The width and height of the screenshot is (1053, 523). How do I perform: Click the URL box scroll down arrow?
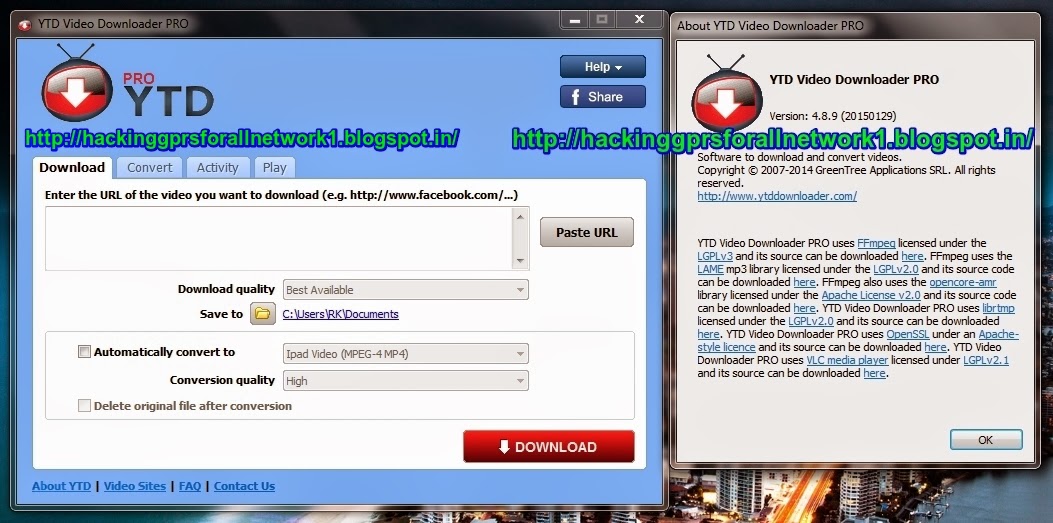pos(520,261)
